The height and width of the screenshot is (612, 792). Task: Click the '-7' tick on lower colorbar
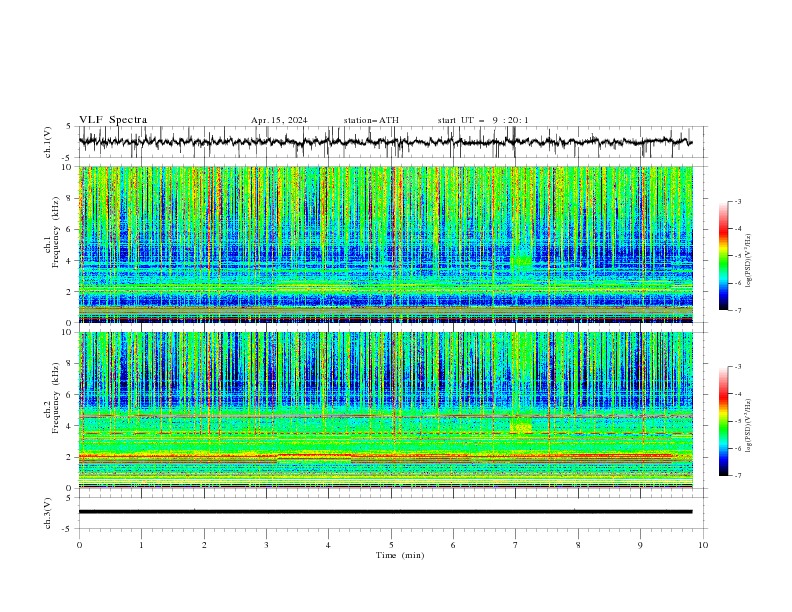[737, 475]
